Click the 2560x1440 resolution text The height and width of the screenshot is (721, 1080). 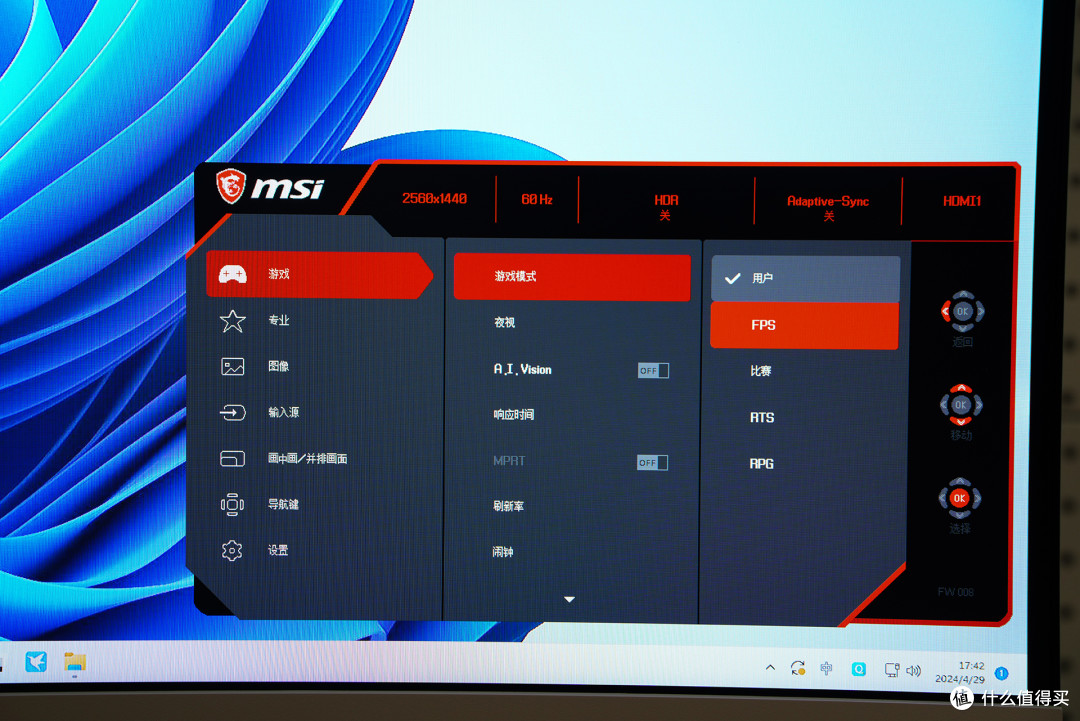click(435, 198)
